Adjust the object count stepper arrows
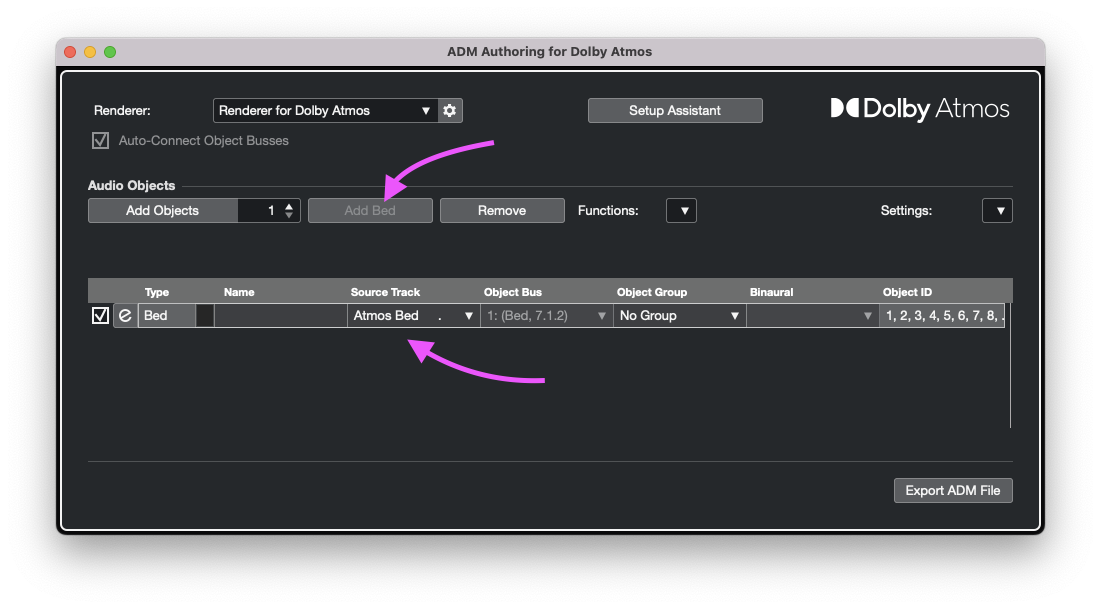 (289, 211)
